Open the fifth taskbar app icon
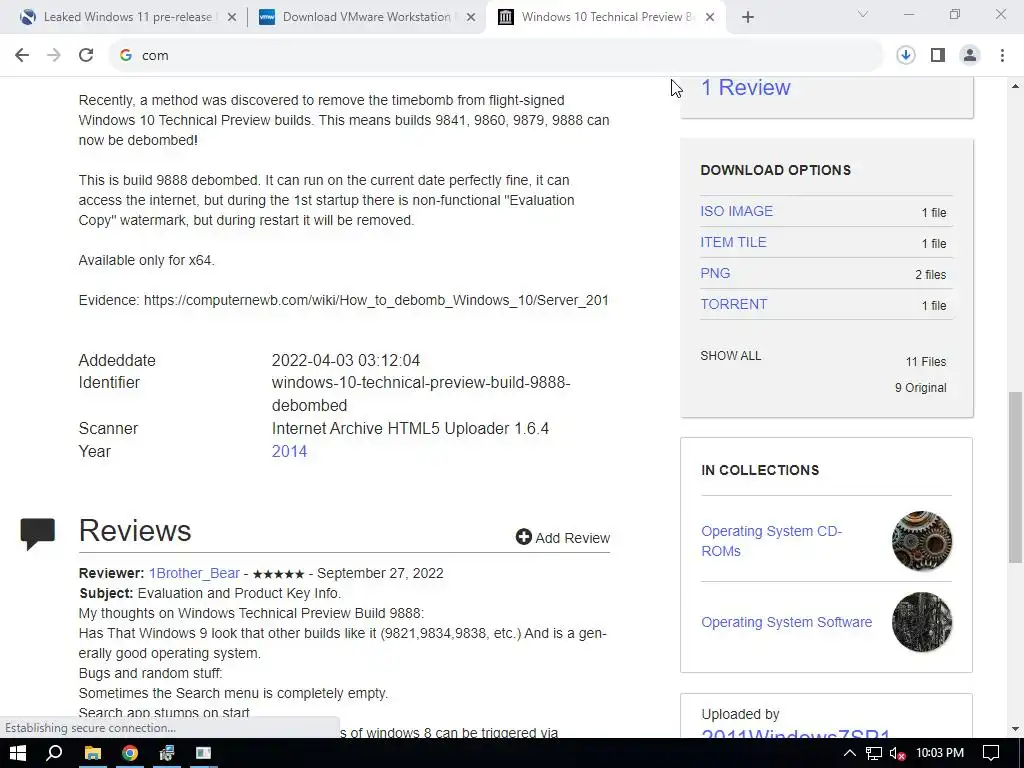 [167, 753]
